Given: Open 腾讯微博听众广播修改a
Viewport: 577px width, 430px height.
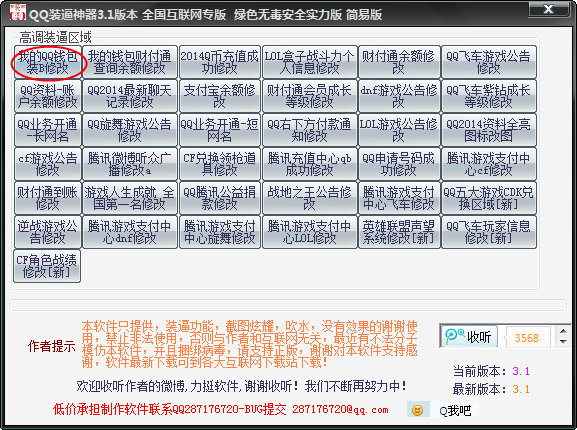Looking at the screenshot, I should (130, 164).
